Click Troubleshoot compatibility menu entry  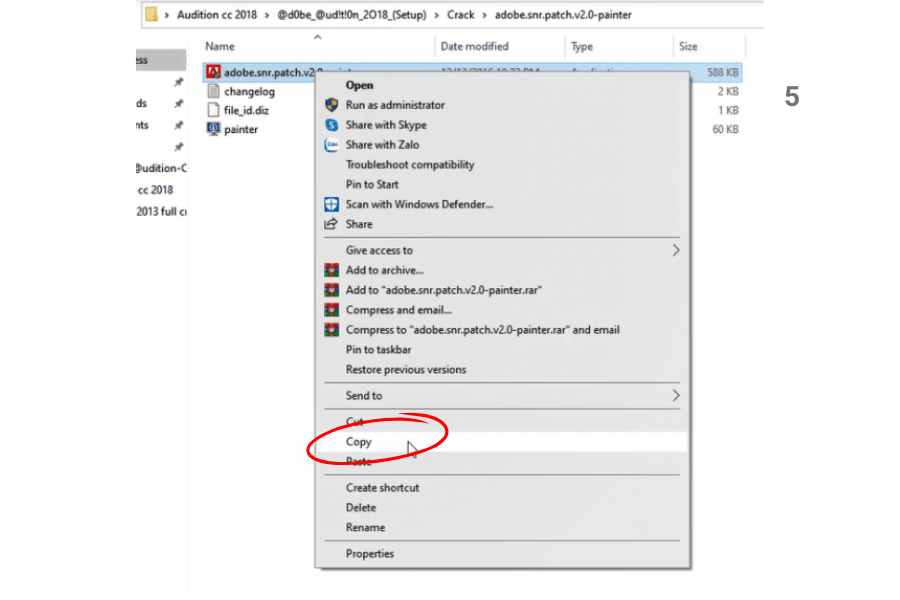pyautogui.click(x=410, y=165)
